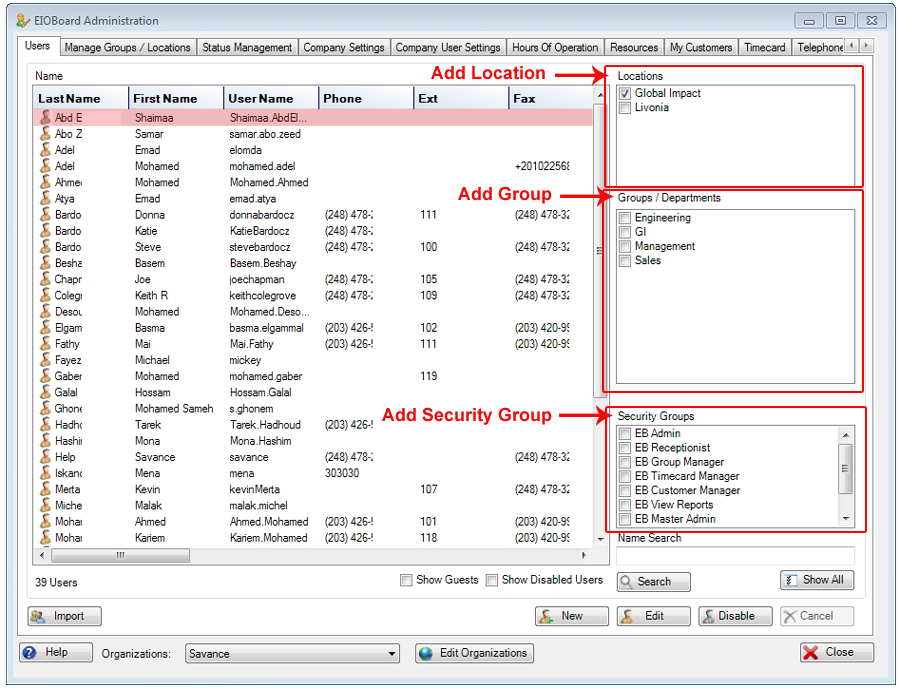
Task: Check the Engineering group checkbox
Action: (625, 218)
